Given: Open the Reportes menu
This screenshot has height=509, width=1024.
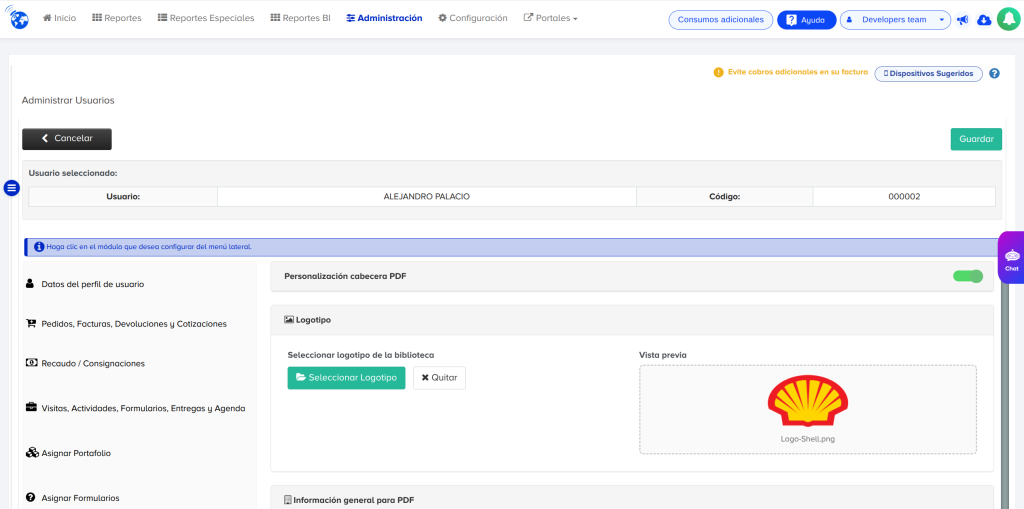Looking at the screenshot, I should coord(117,18).
